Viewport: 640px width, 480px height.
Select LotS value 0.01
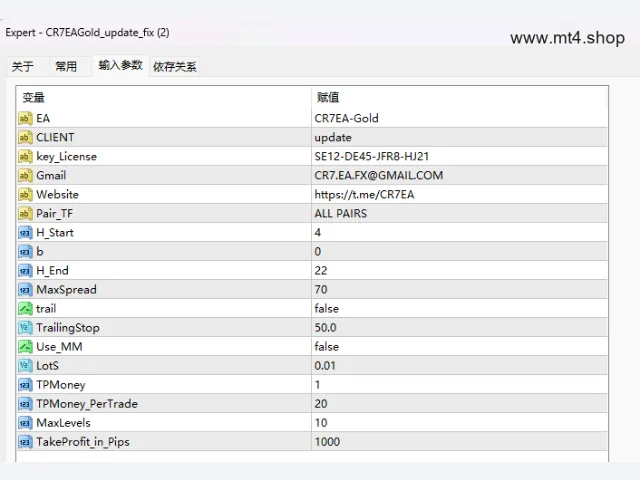coord(459,366)
